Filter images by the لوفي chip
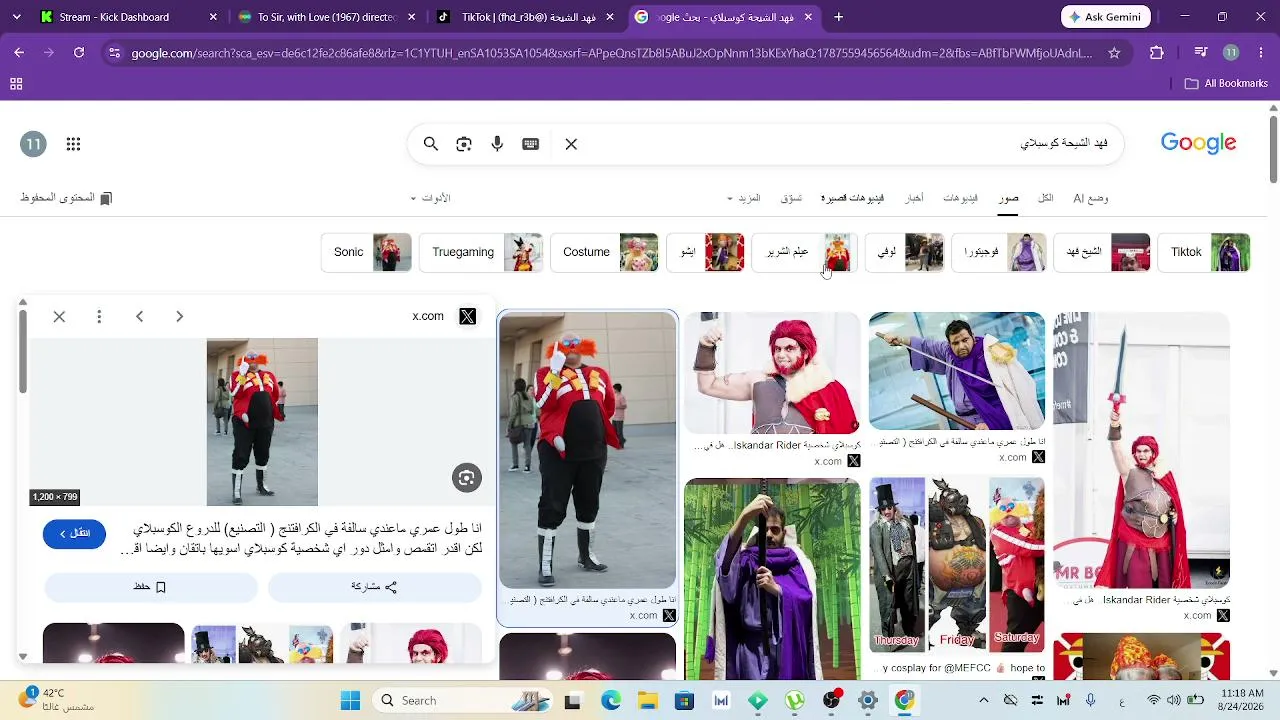Screen dimensions: 1280x720 click(904, 252)
